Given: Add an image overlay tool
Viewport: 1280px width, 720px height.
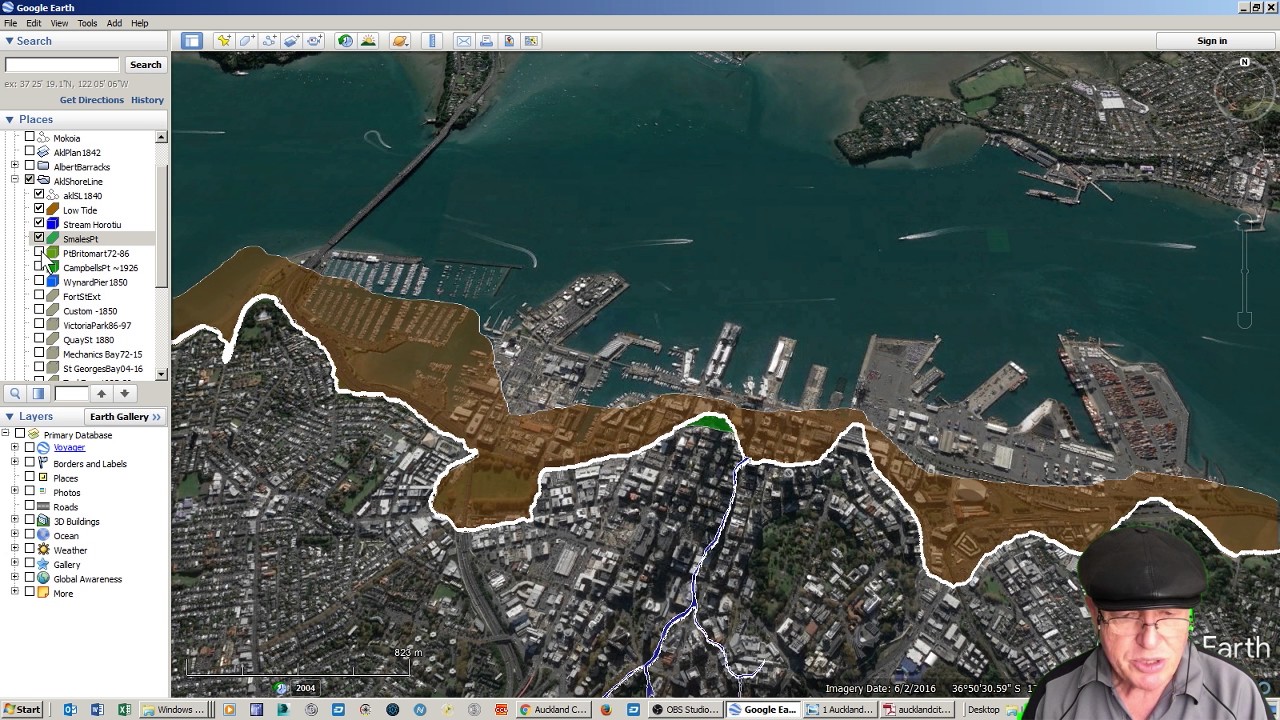Looking at the screenshot, I should 292,41.
